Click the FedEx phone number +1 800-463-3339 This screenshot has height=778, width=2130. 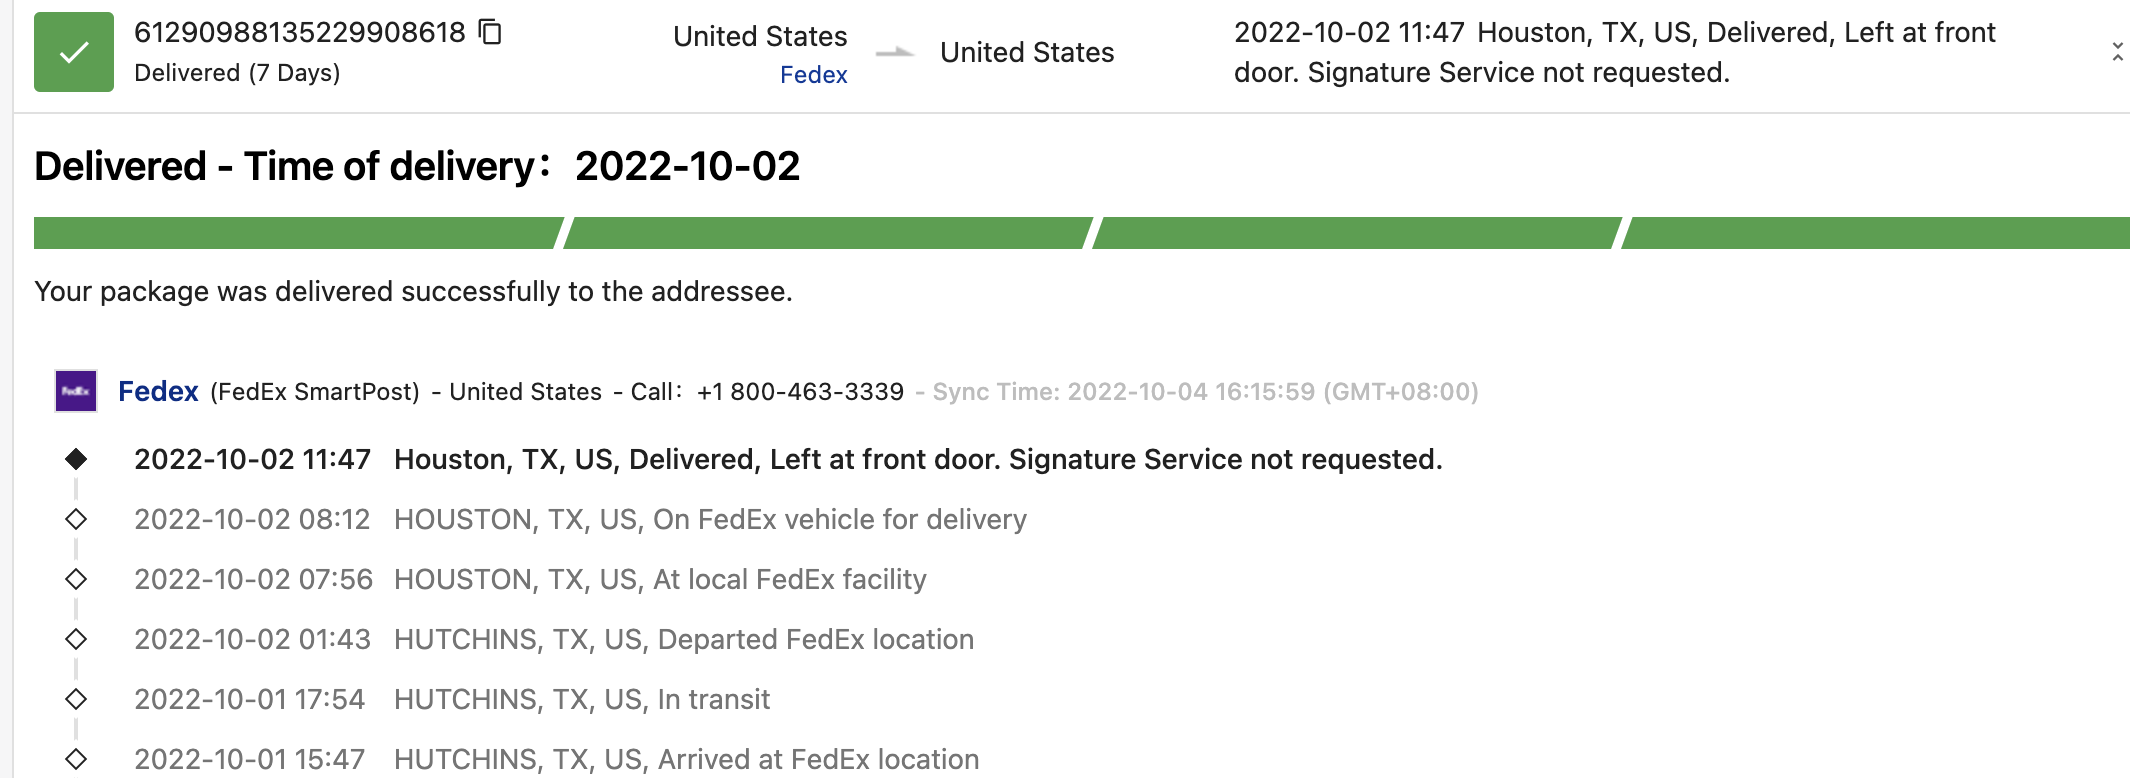(800, 392)
